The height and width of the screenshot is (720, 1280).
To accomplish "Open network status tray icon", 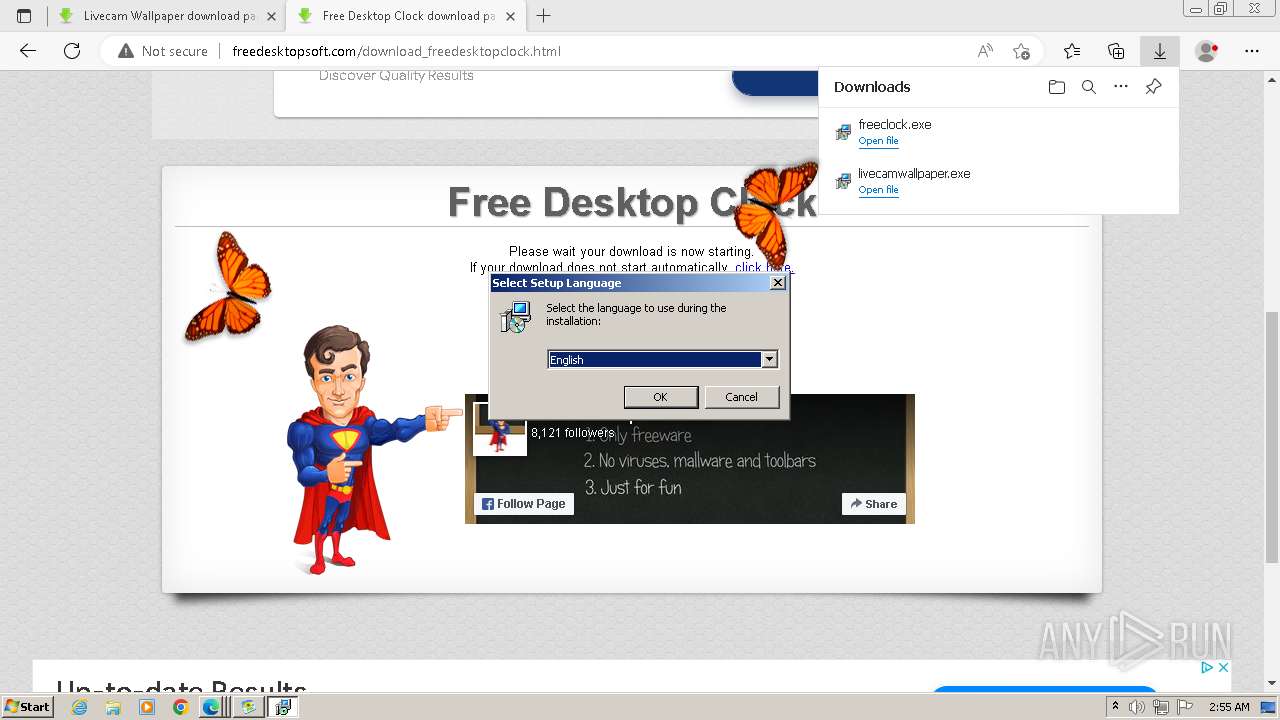I will coord(1161,707).
